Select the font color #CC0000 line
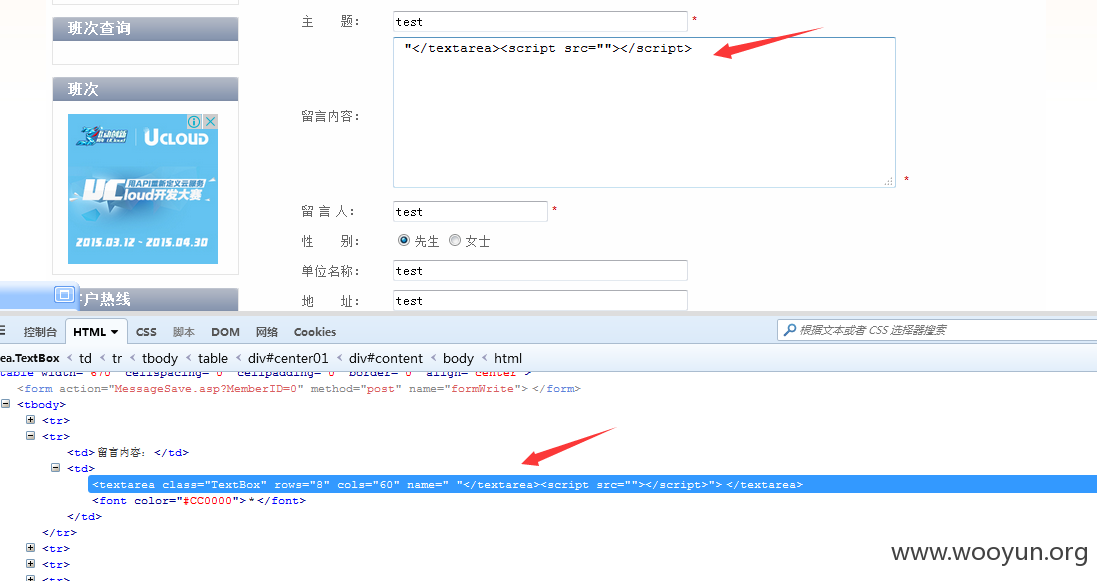Image resolution: width=1097 pixels, height=581 pixels. tap(199, 500)
